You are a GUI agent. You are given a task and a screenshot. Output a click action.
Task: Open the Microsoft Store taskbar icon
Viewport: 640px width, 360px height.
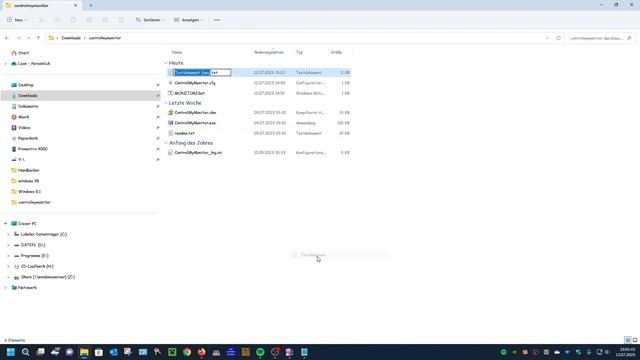pyautogui.click(x=99, y=352)
